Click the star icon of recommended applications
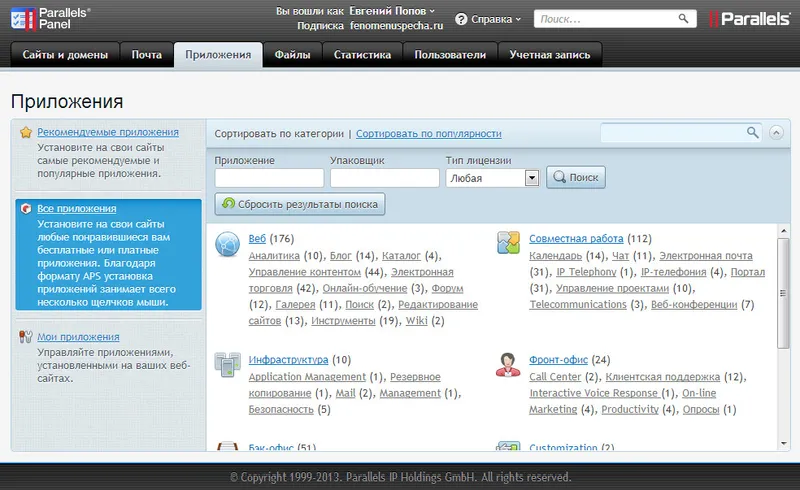 [26, 132]
